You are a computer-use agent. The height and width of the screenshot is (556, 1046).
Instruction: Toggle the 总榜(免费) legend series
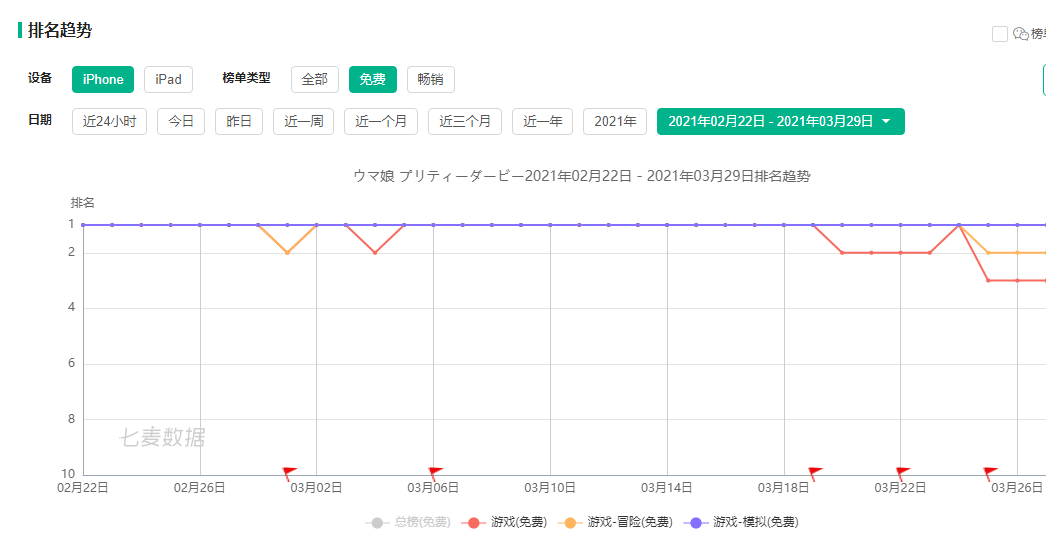click(408, 523)
